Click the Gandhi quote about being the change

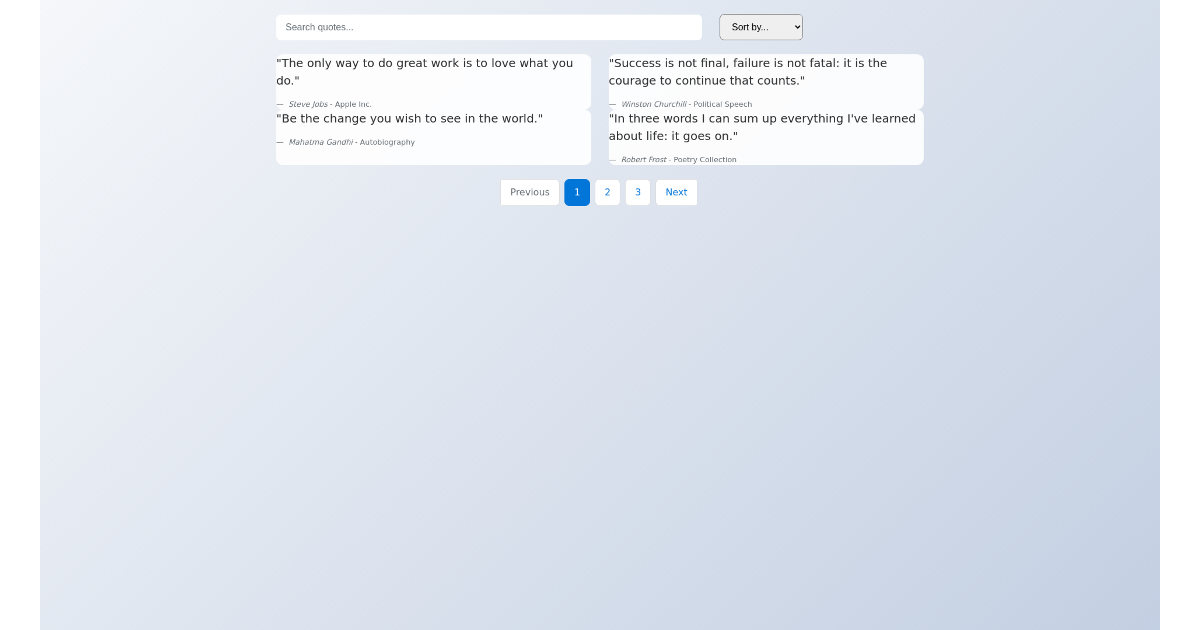tap(410, 118)
